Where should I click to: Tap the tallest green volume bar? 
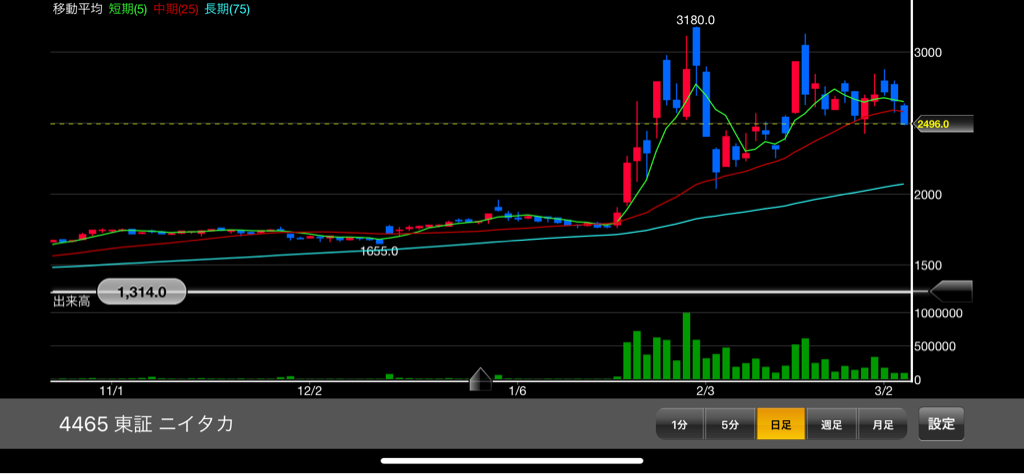[x=686, y=346]
